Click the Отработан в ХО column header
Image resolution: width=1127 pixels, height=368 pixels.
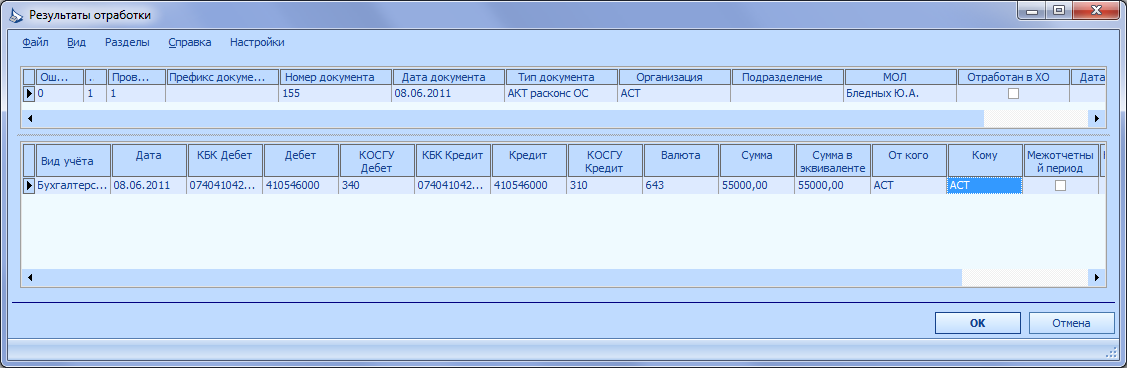pyautogui.click(x=1013, y=77)
